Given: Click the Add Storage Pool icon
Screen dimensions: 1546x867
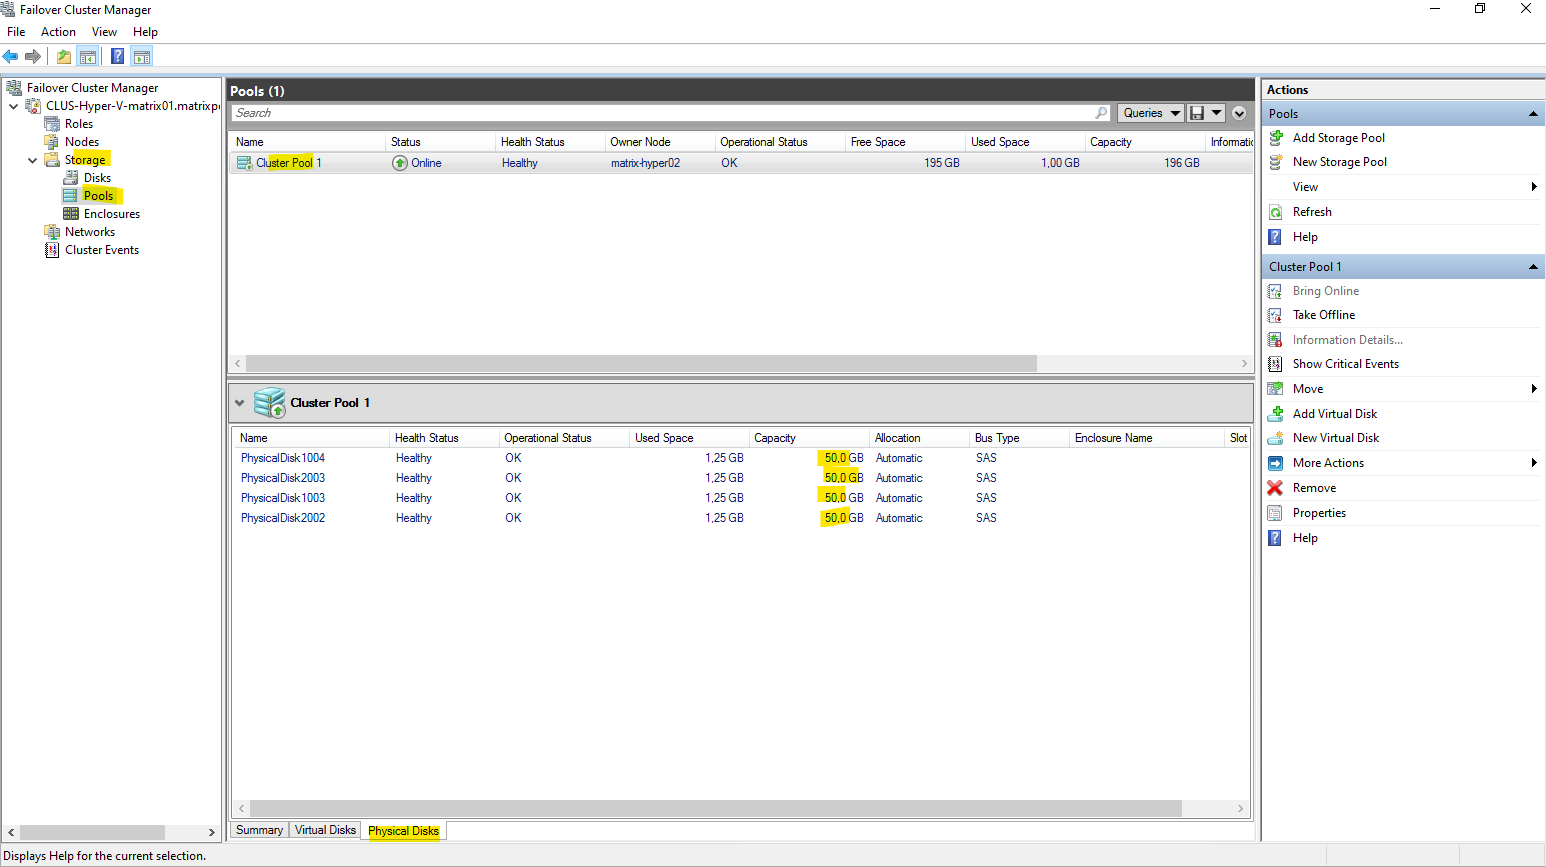Looking at the screenshot, I should tap(1276, 138).
